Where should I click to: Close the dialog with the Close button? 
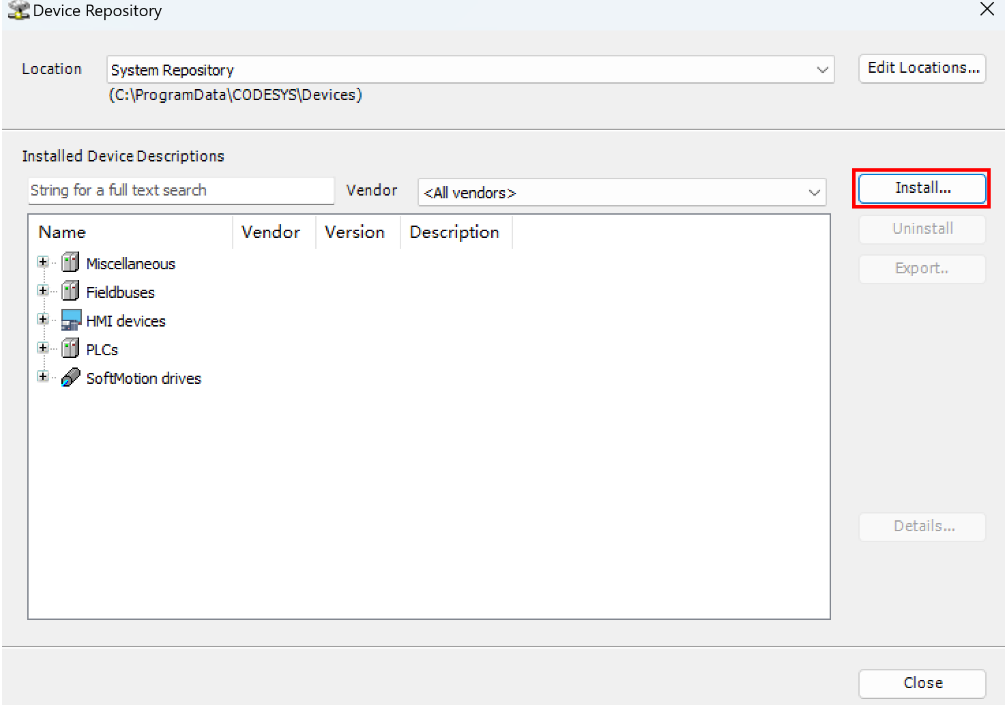(922, 683)
